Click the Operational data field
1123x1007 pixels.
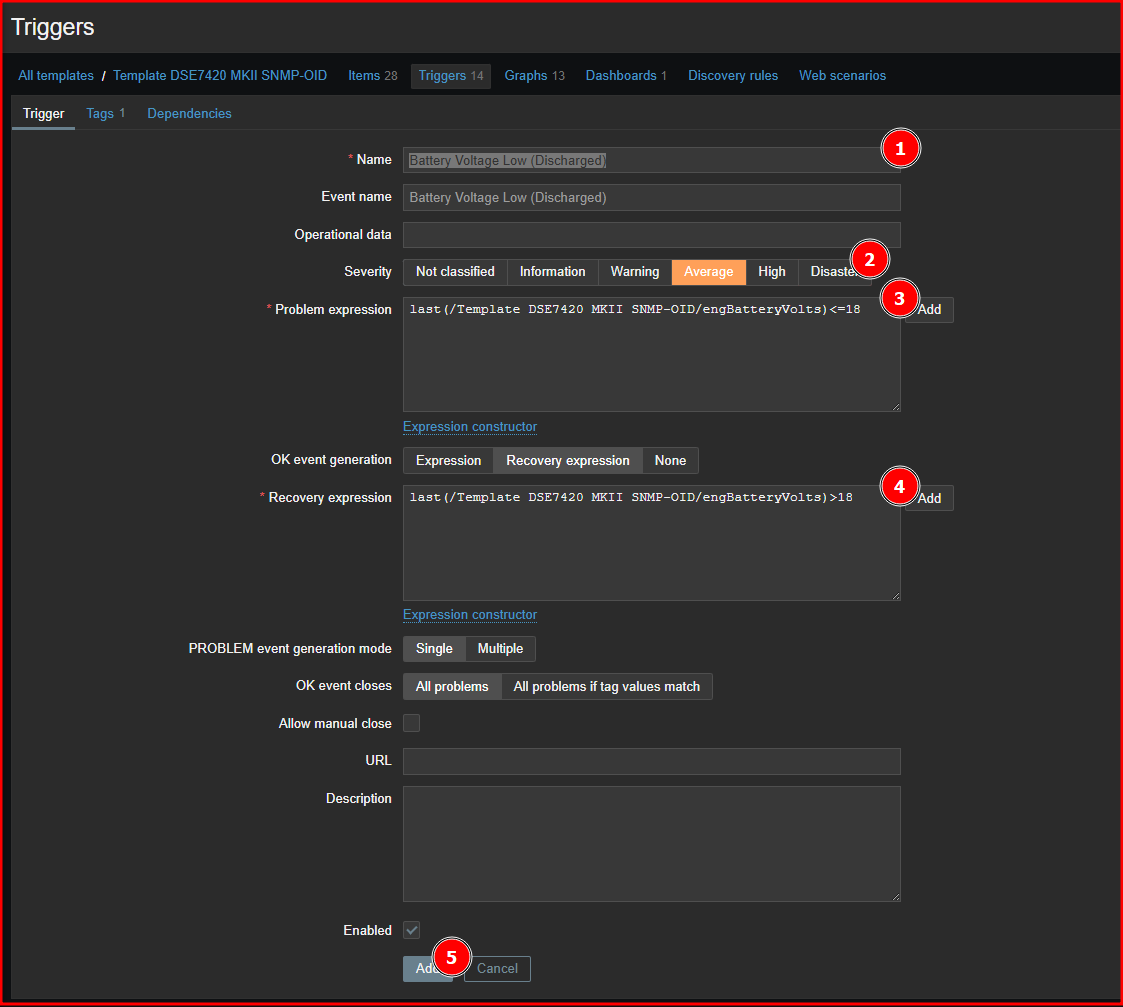[x=651, y=235]
